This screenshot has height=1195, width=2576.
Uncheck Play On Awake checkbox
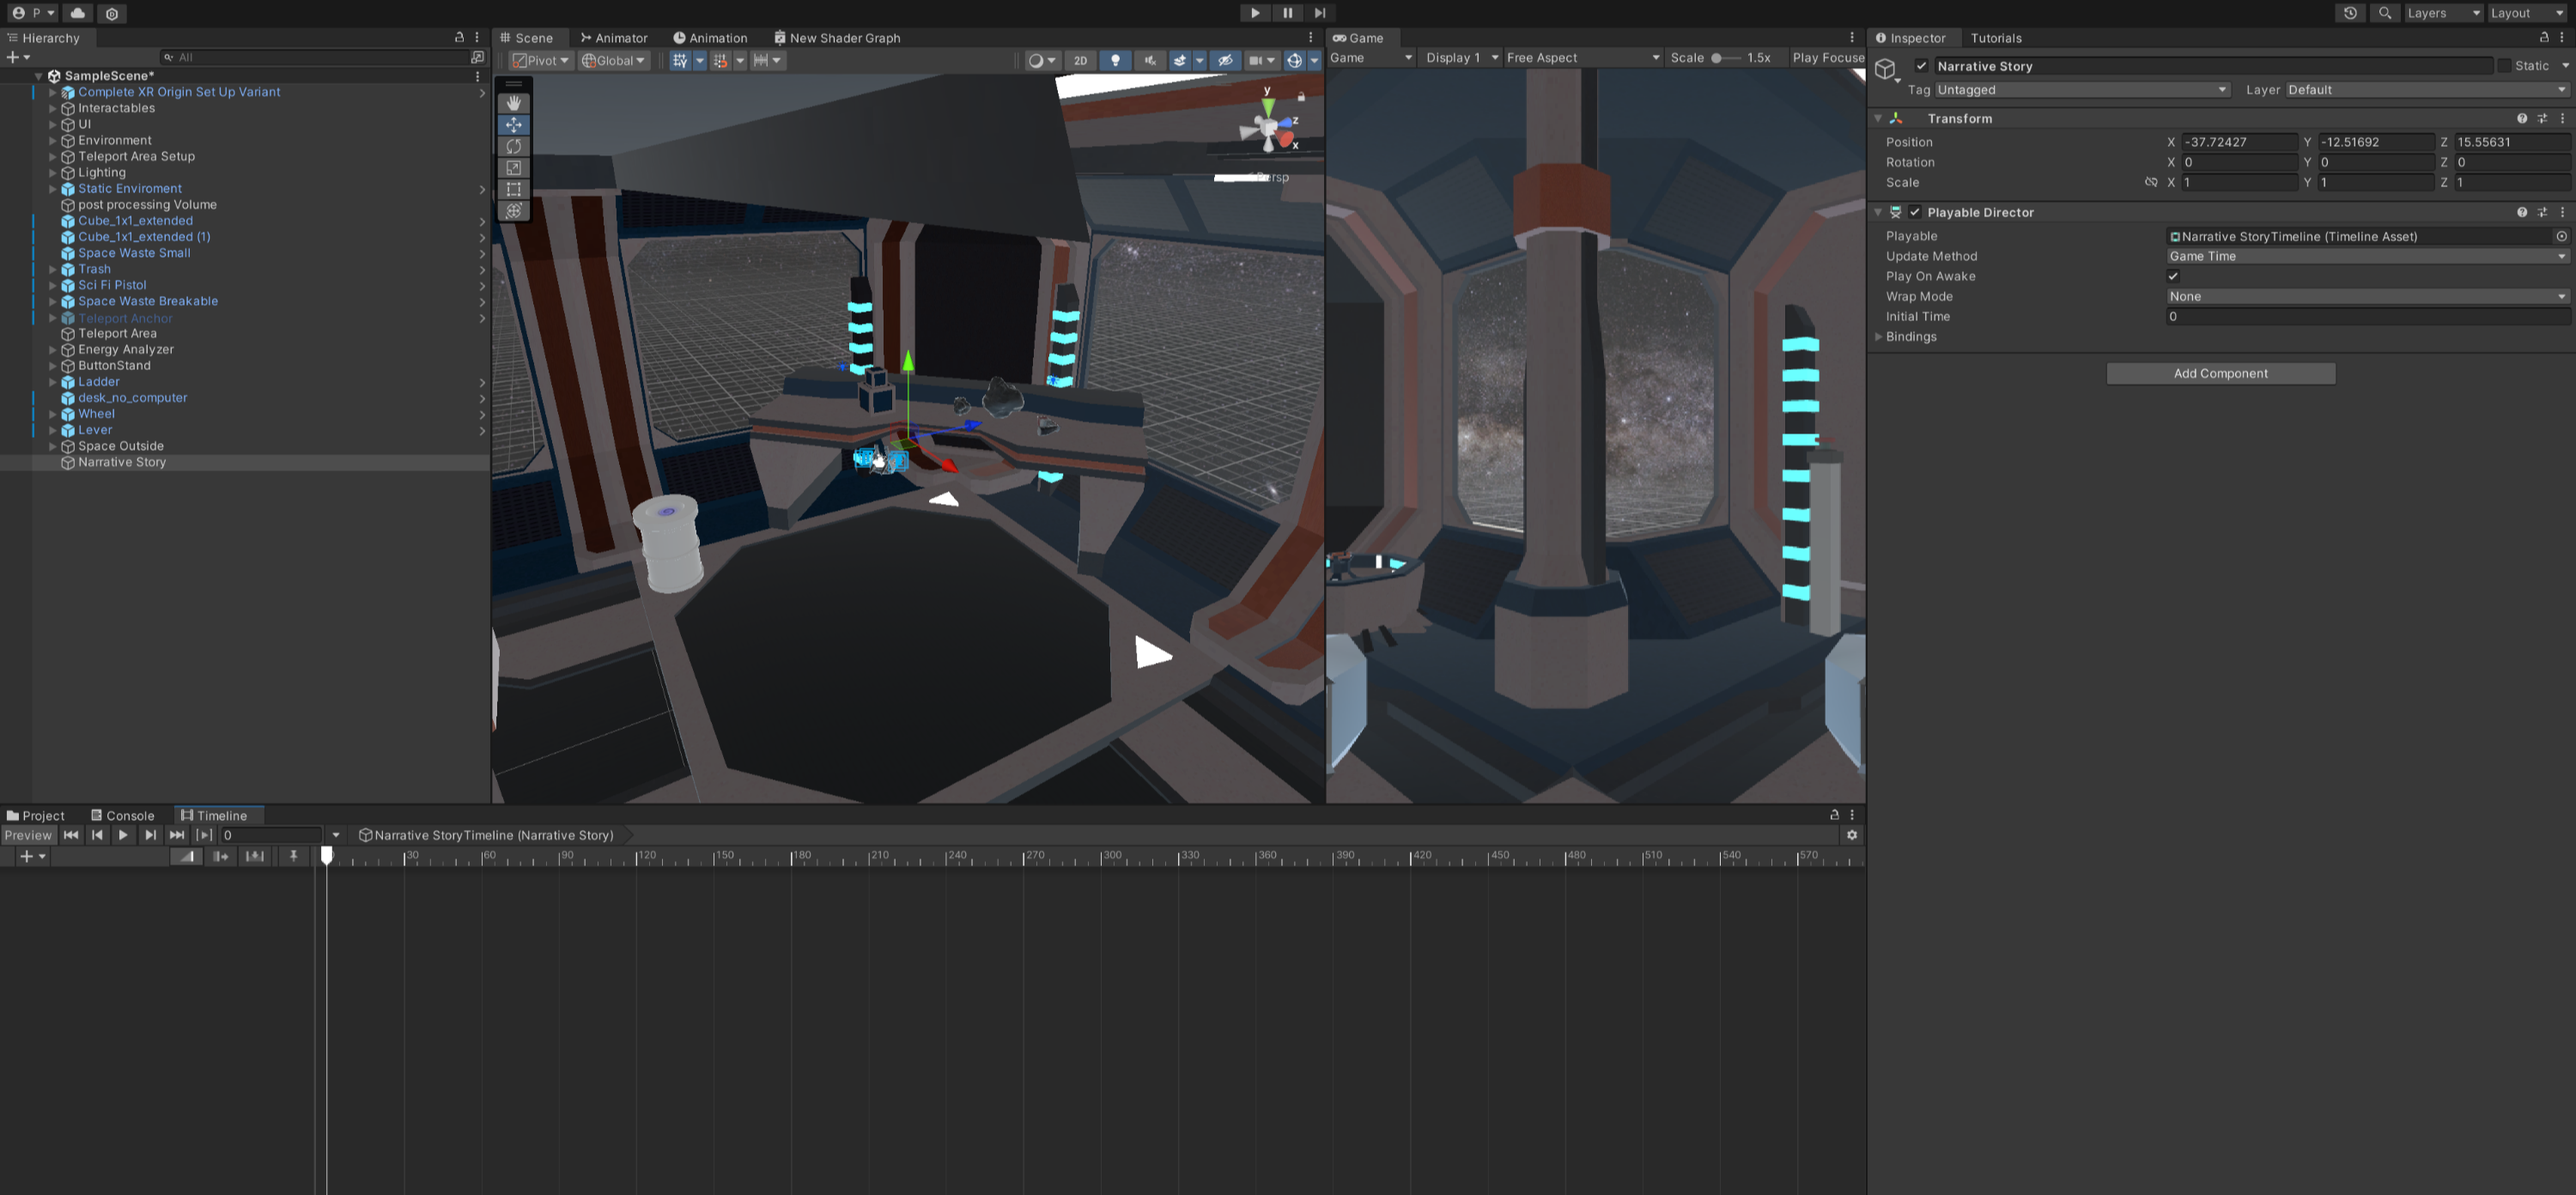[2172, 276]
